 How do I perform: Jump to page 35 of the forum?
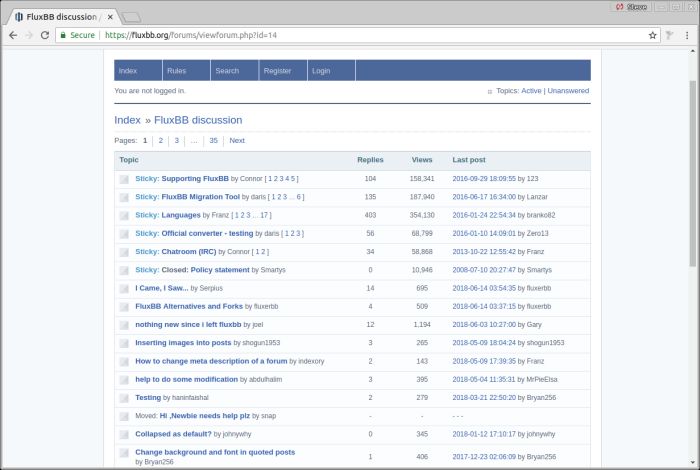pos(213,141)
